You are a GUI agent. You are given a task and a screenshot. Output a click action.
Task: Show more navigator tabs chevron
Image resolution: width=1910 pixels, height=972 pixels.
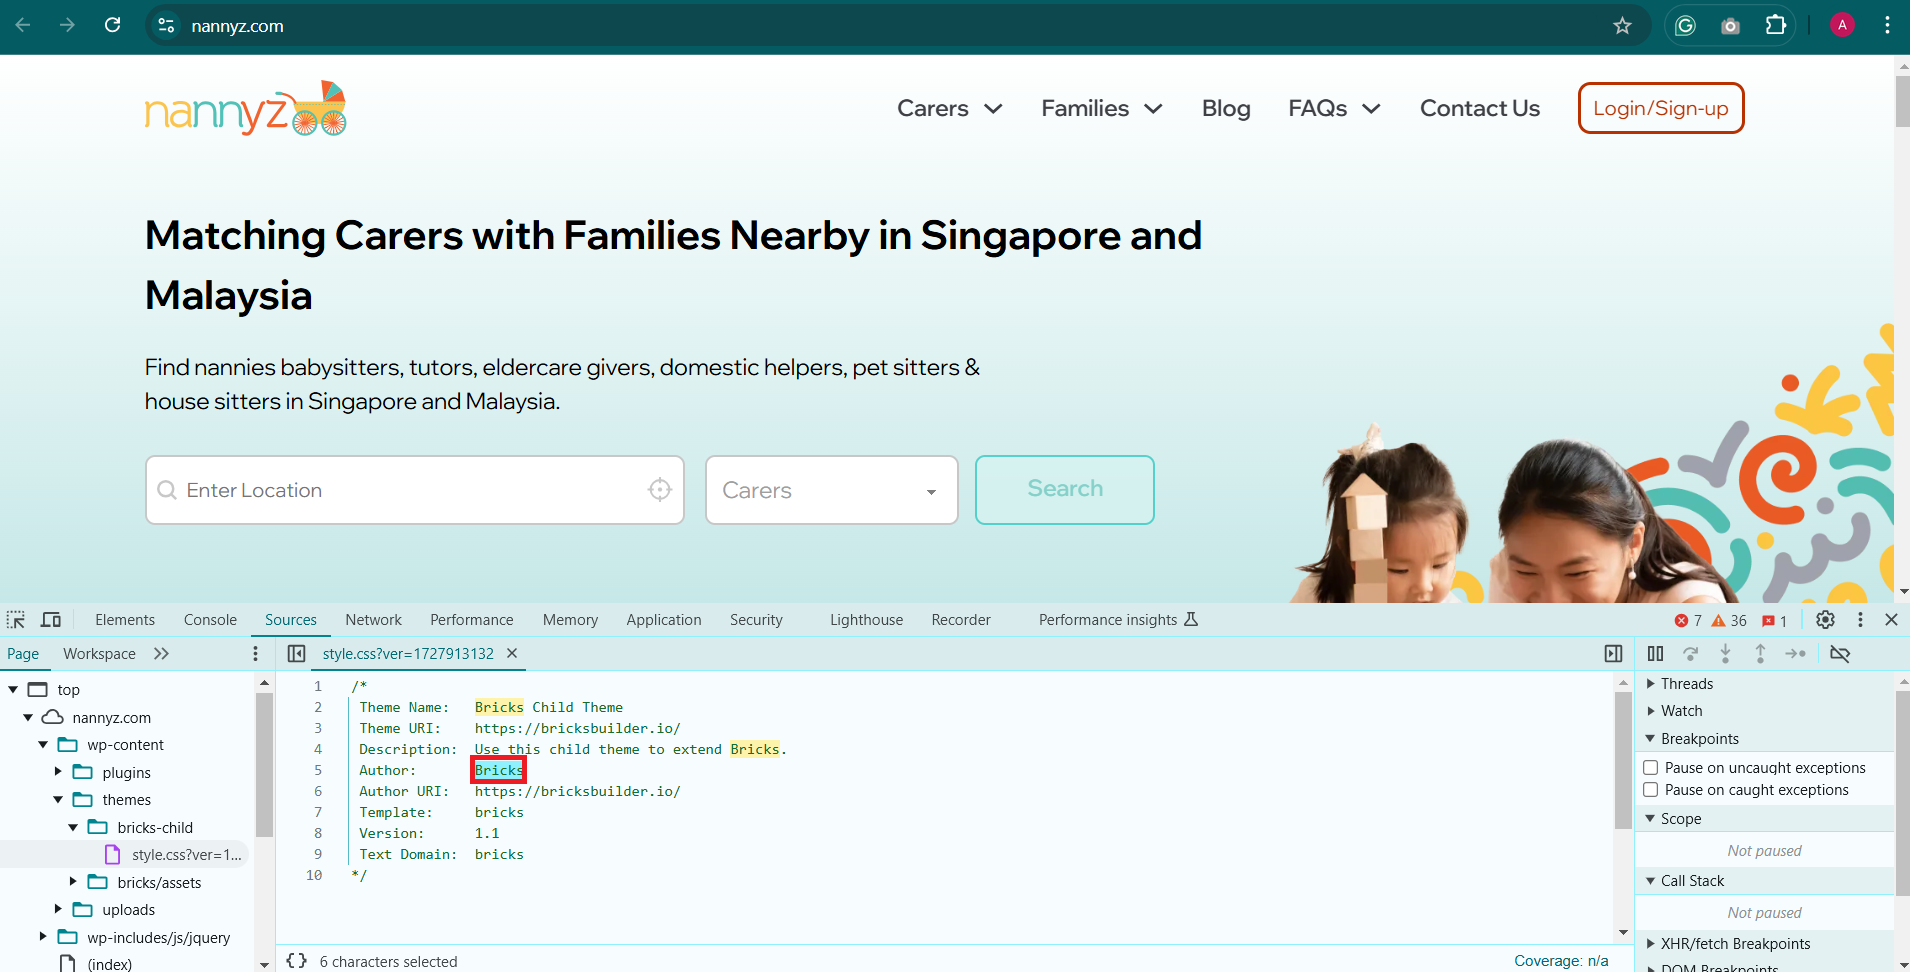tap(161, 653)
